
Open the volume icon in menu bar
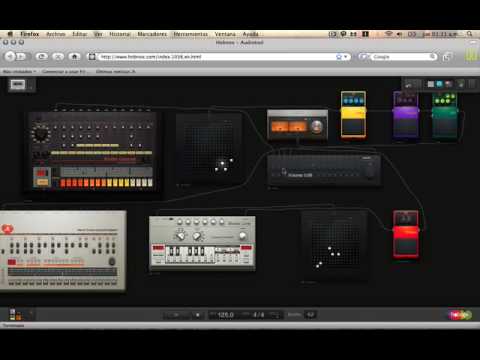click(x=399, y=34)
